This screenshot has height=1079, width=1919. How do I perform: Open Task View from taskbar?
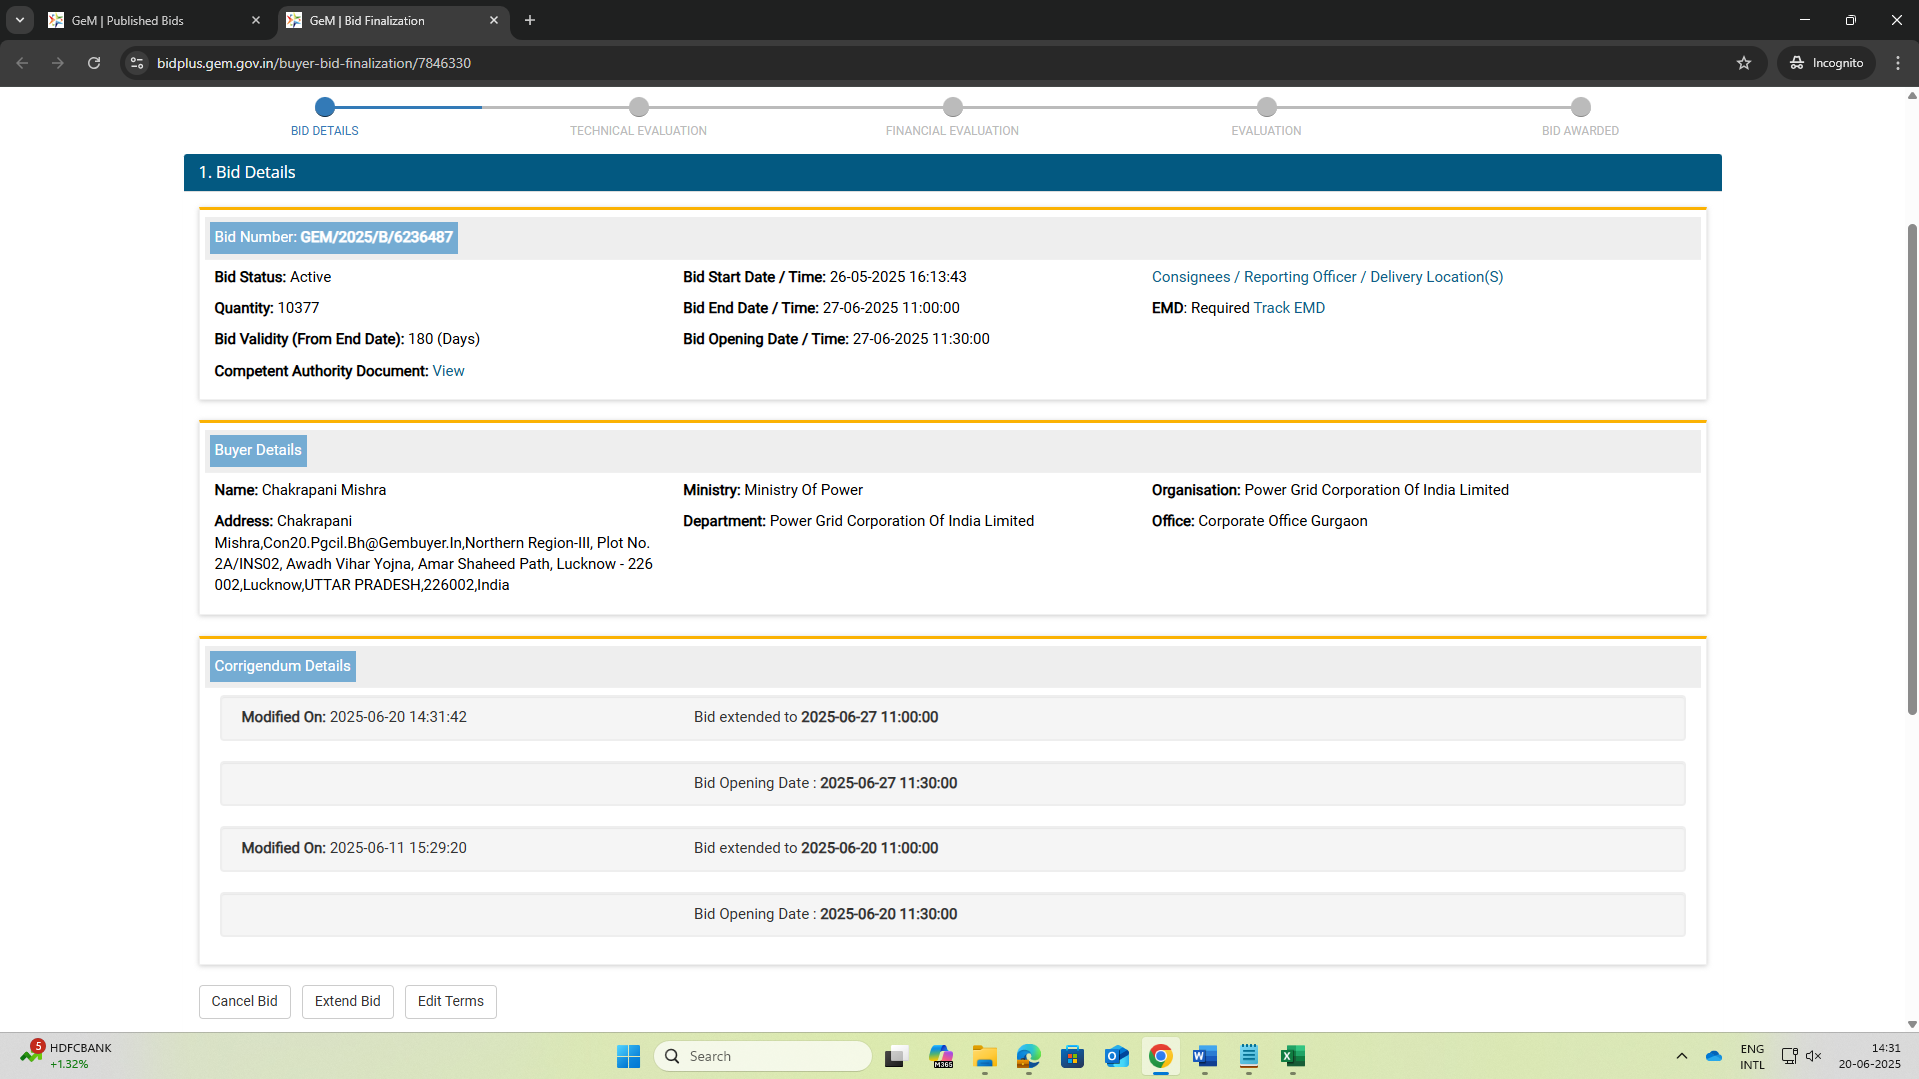click(x=896, y=1056)
